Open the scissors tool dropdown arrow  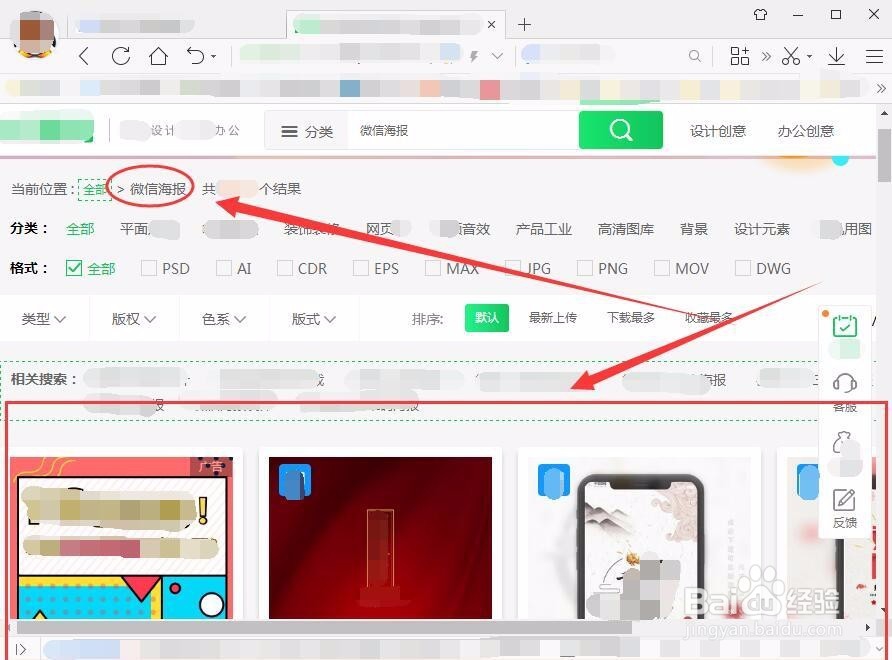[810, 56]
